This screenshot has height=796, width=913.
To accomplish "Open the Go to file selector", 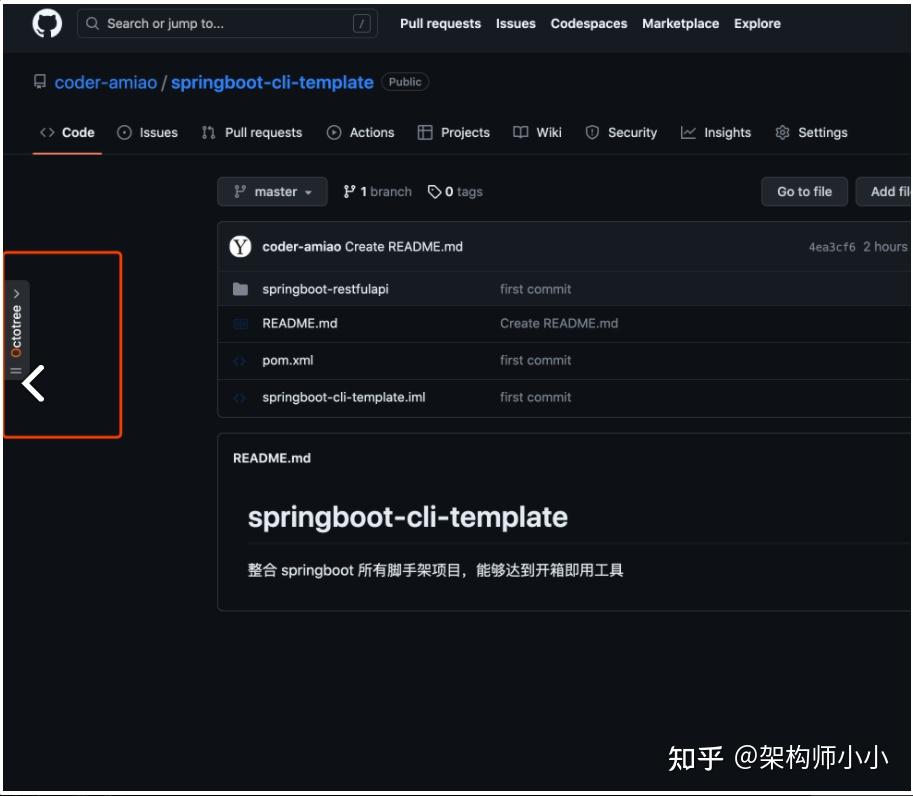I will 804,191.
